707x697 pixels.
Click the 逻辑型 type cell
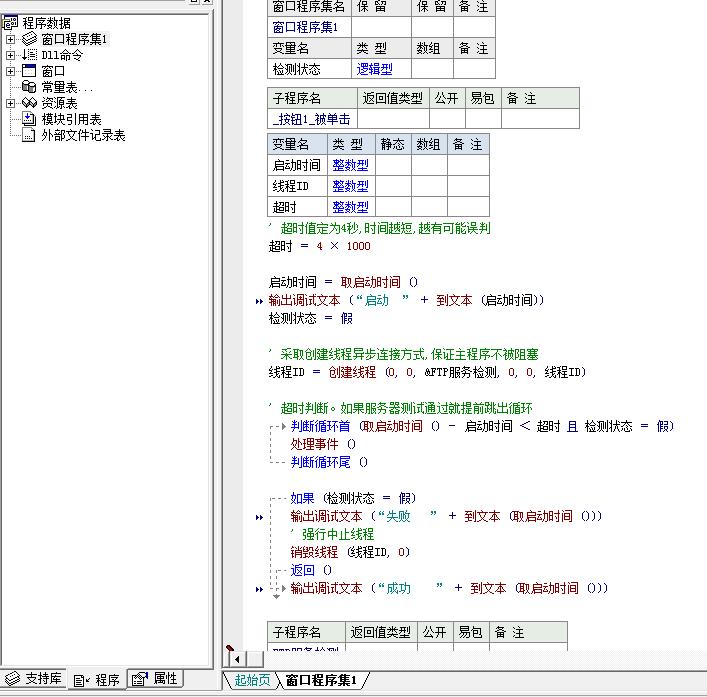pos(381,69)
